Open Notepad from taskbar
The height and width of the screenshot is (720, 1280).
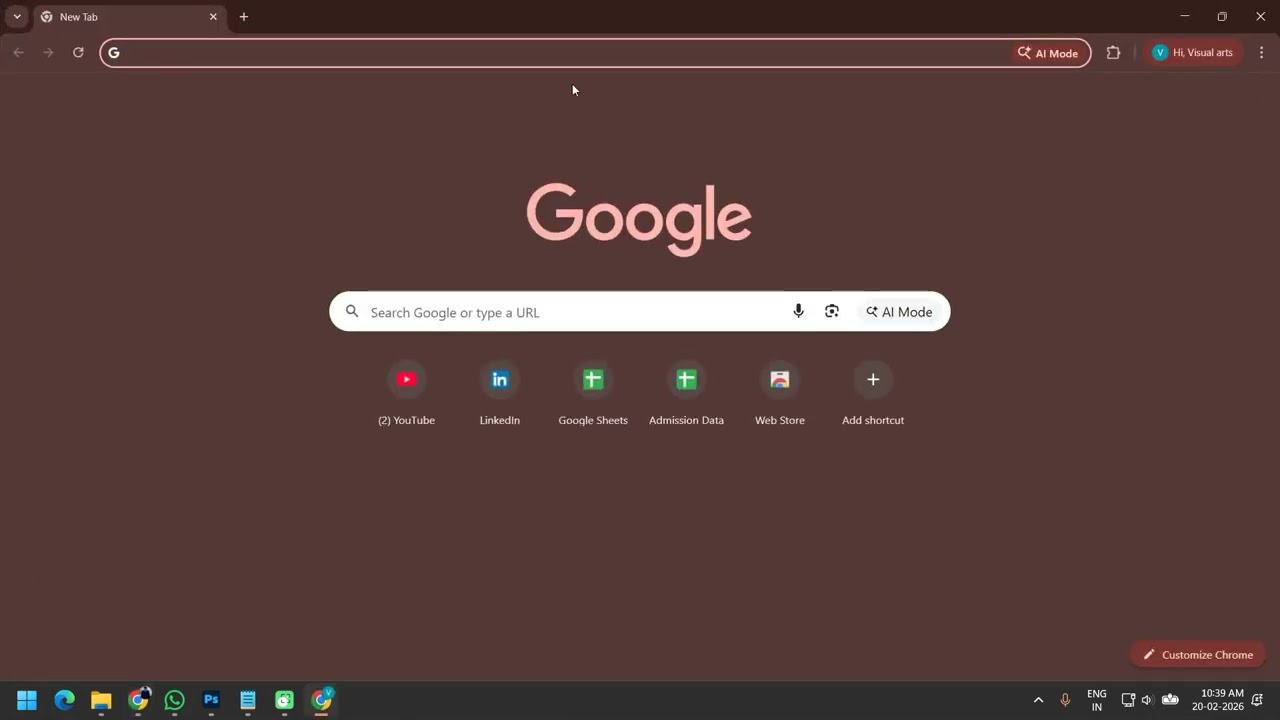coord(248,700)
